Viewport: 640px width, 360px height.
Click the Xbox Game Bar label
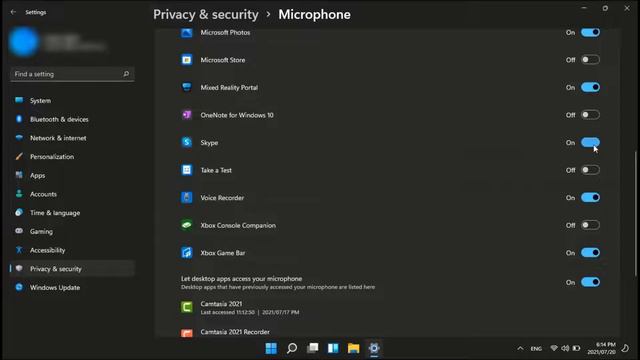pos(223,253)
